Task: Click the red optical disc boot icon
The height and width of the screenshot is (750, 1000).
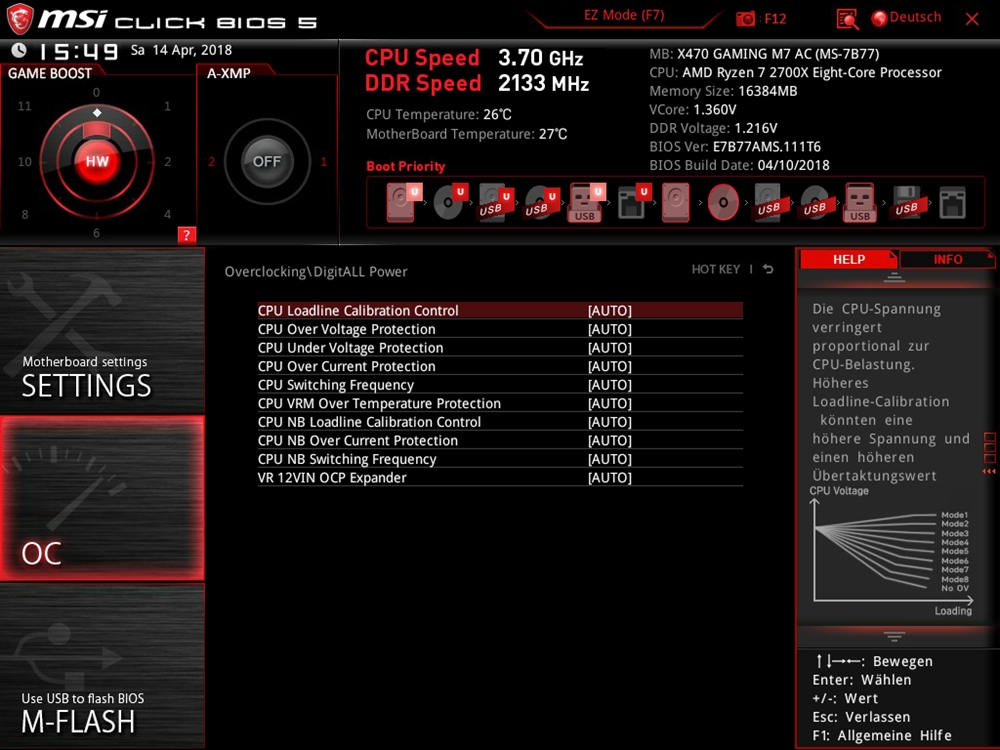Action: [723, 202]
